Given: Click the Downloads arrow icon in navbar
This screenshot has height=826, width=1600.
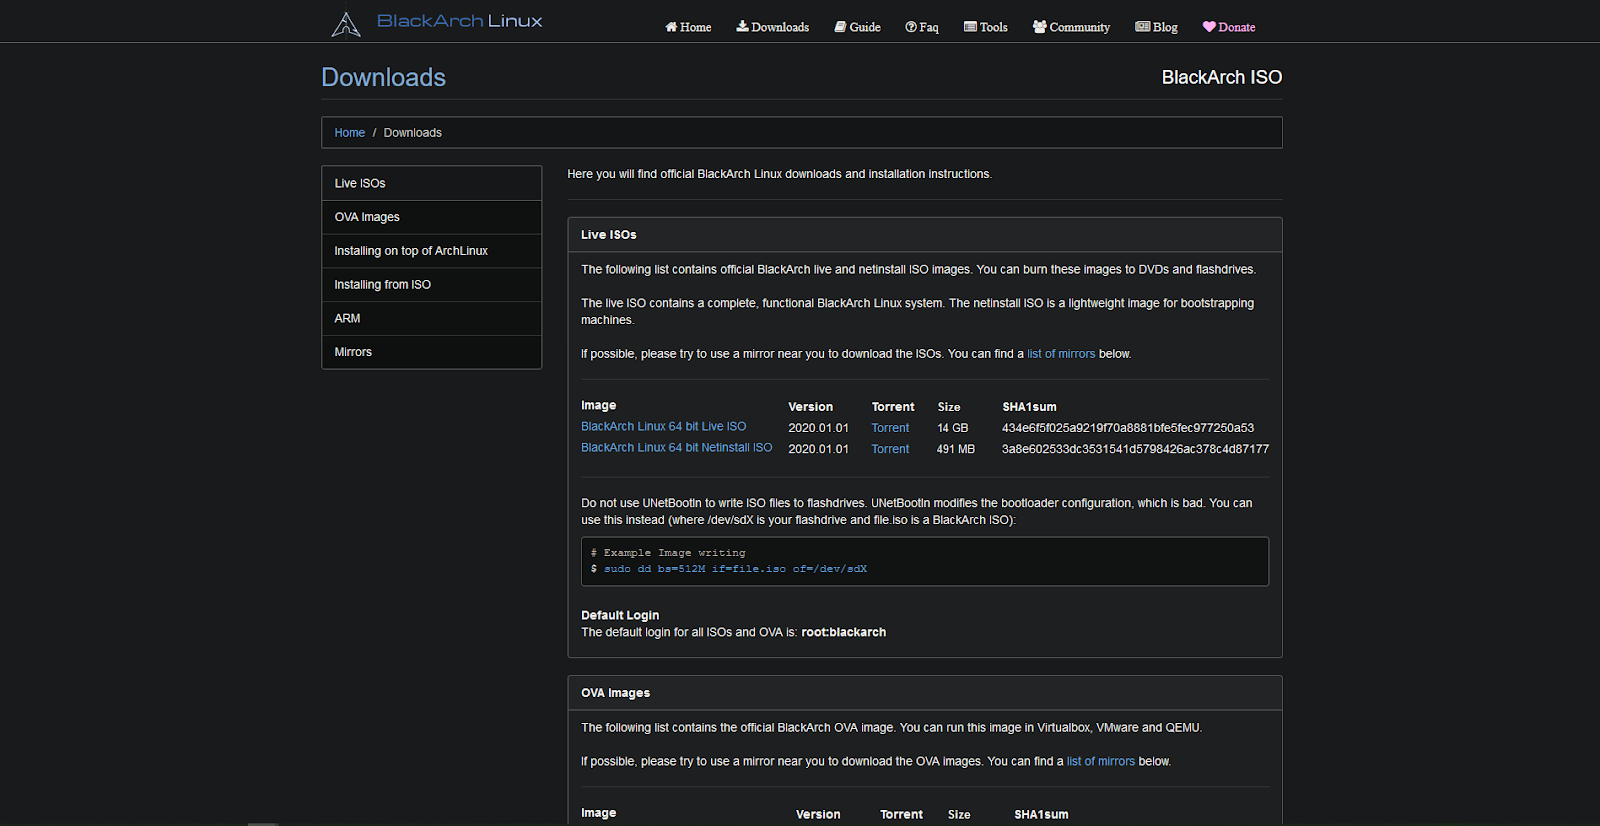Looking at the screenshot, I should 742,27.
